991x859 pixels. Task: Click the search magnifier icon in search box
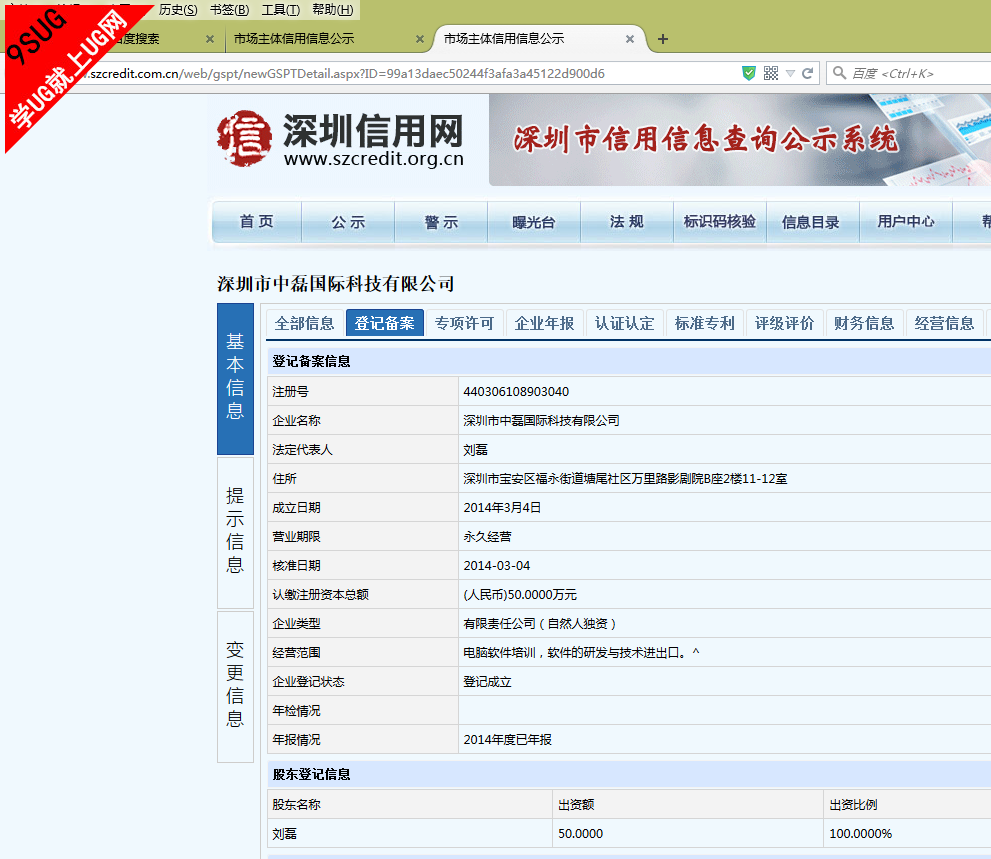(x=839, y=73)
